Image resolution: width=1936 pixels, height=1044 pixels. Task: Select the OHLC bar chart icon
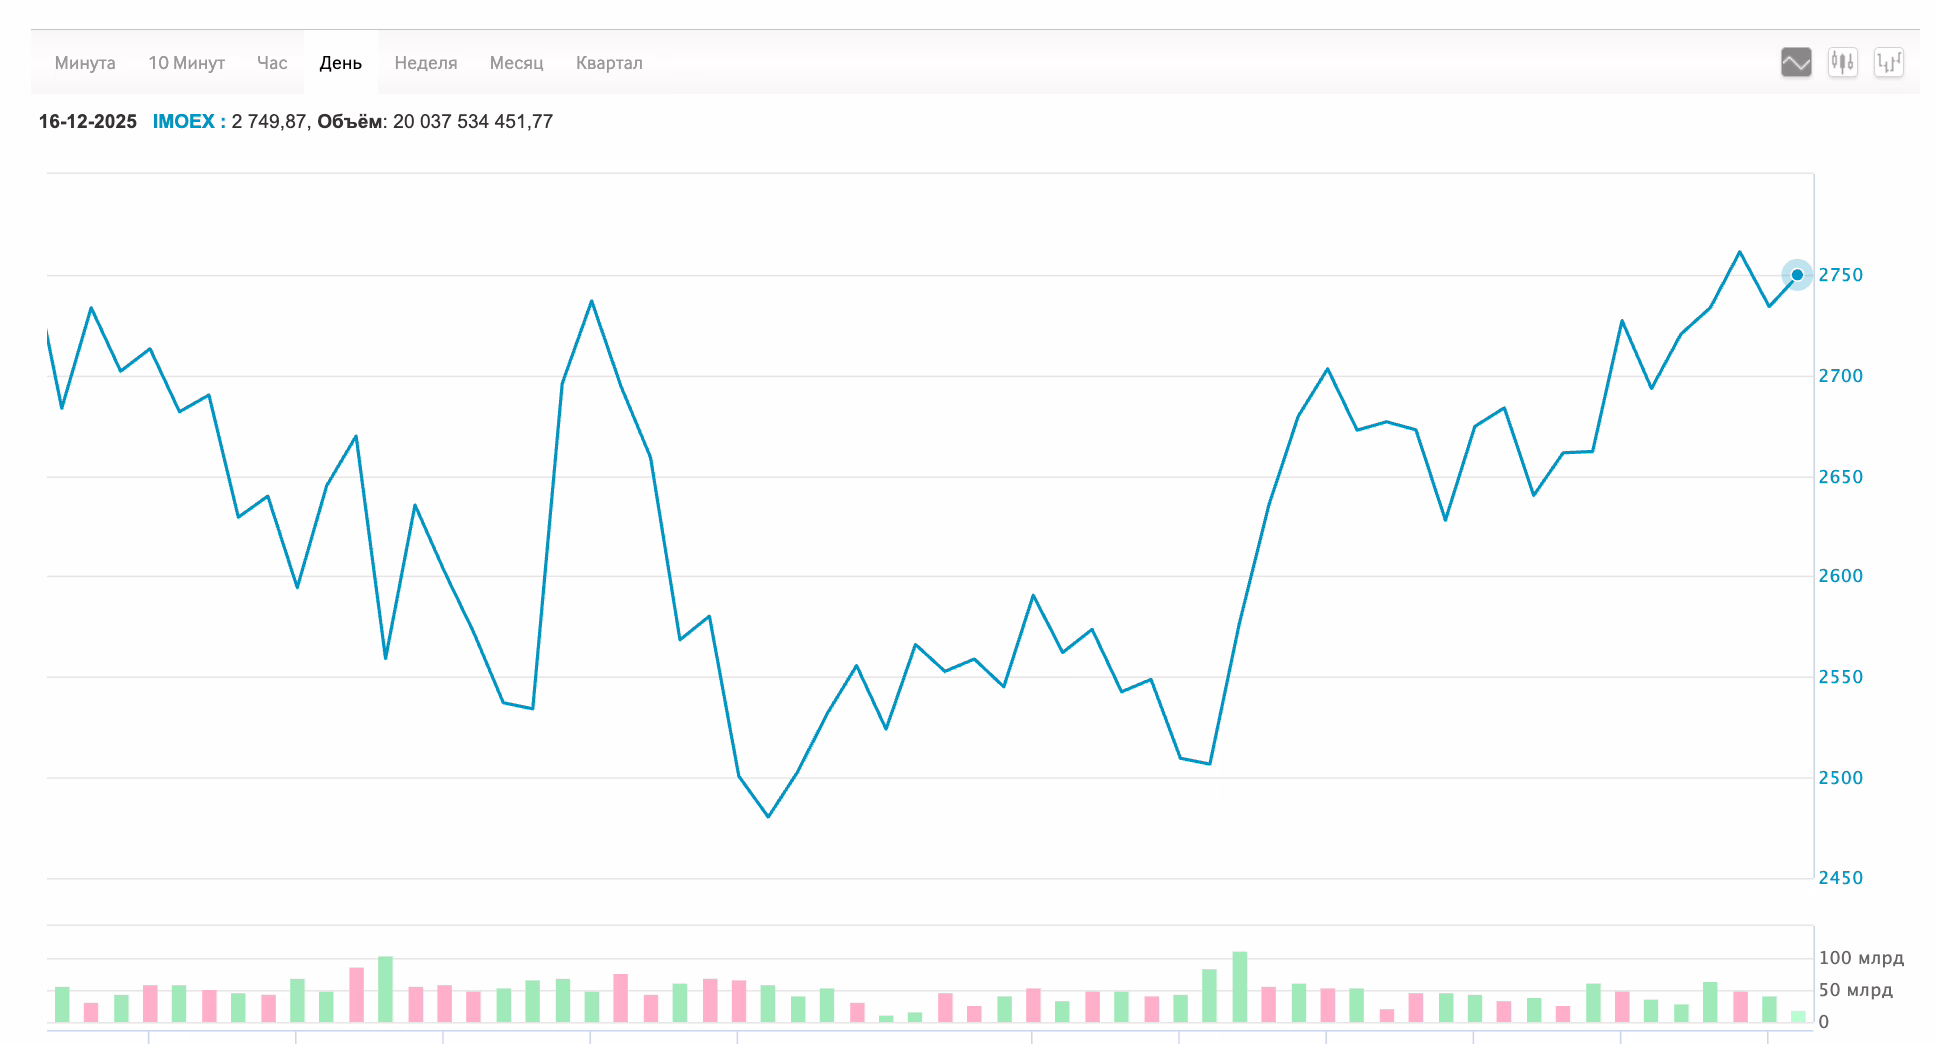click(x=1888, y=63)
